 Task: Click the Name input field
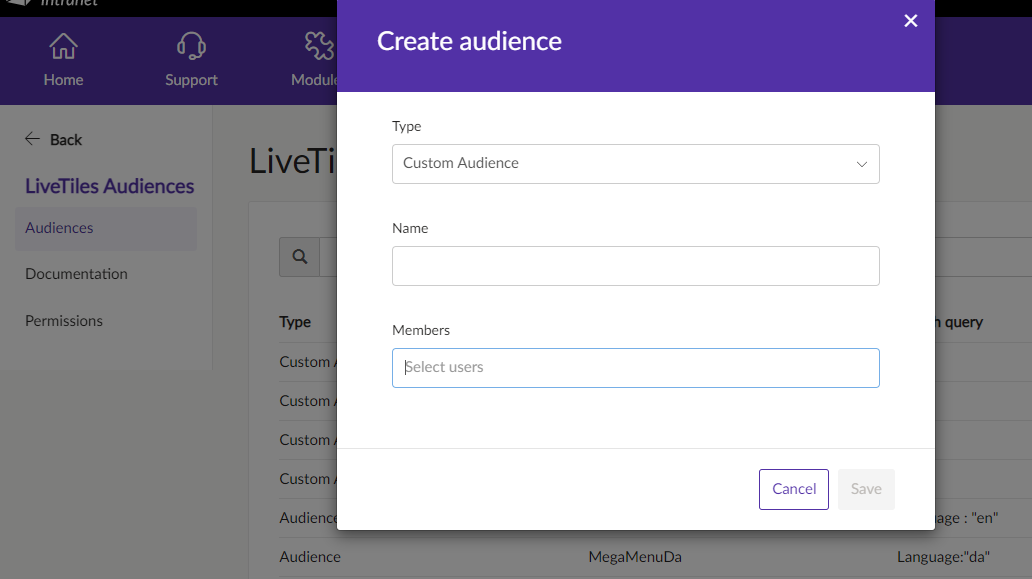point(635,266)
